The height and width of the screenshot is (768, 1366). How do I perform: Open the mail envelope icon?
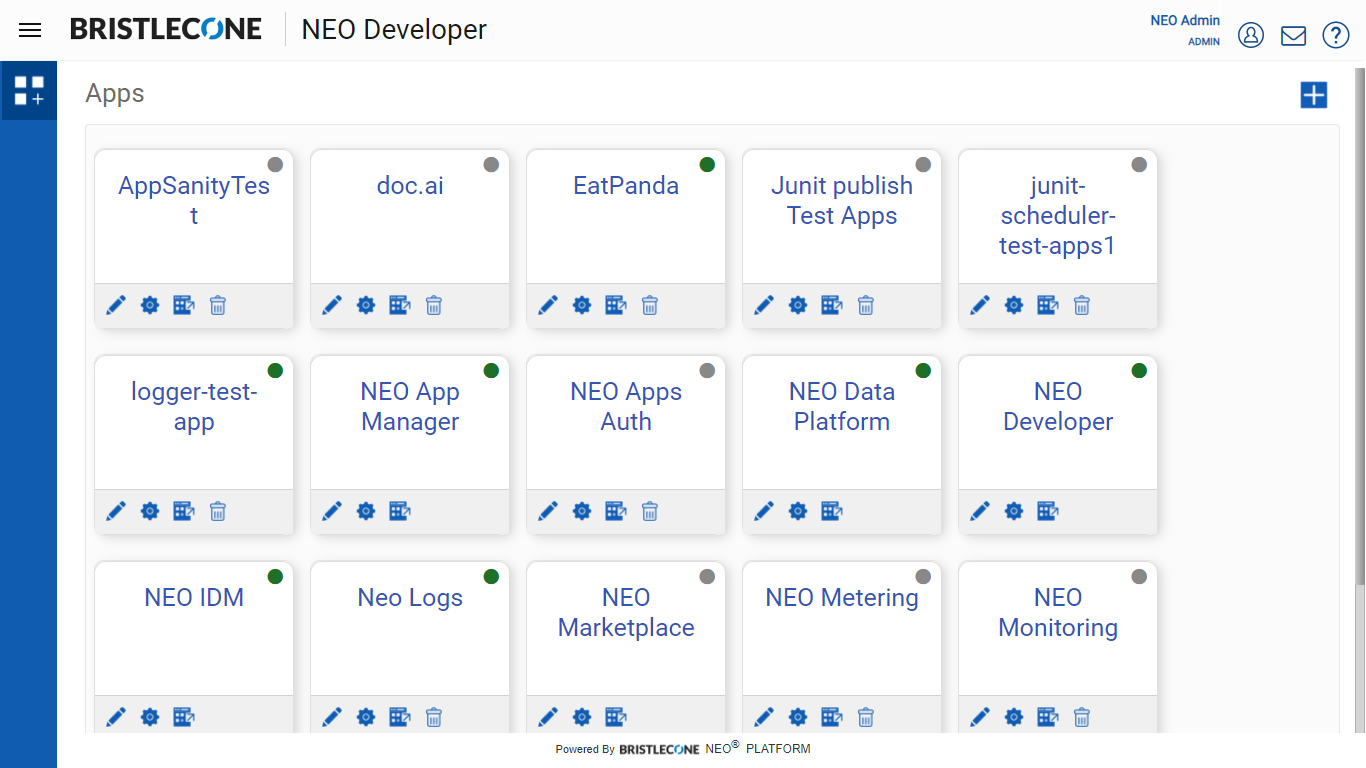coord(1293,35)
